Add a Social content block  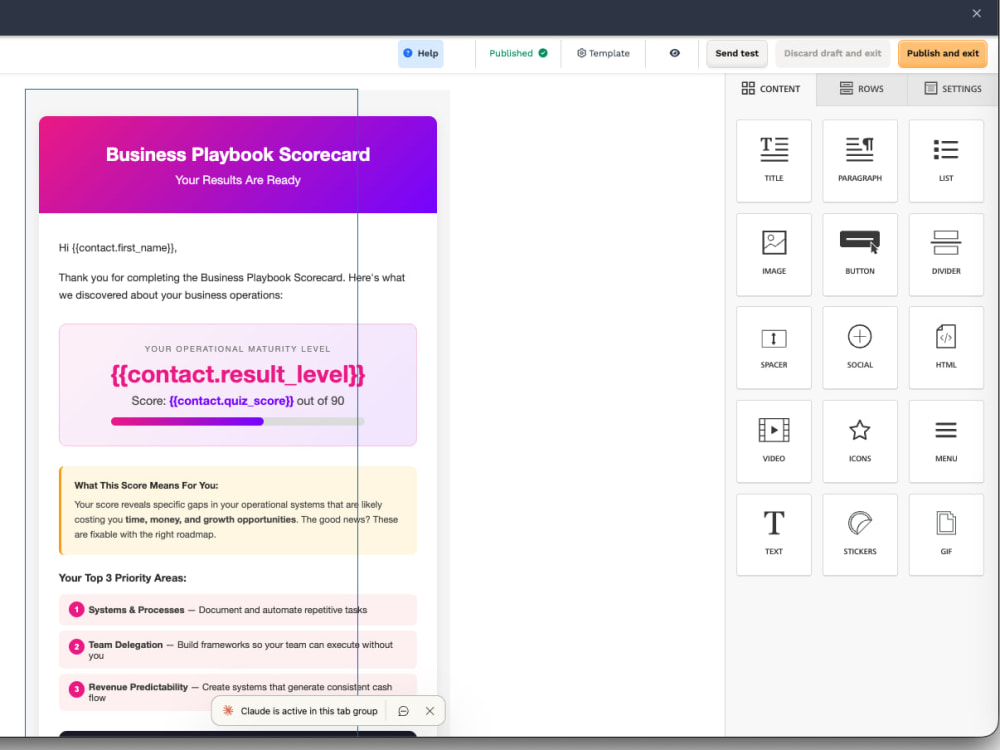[x=860, y=348]
